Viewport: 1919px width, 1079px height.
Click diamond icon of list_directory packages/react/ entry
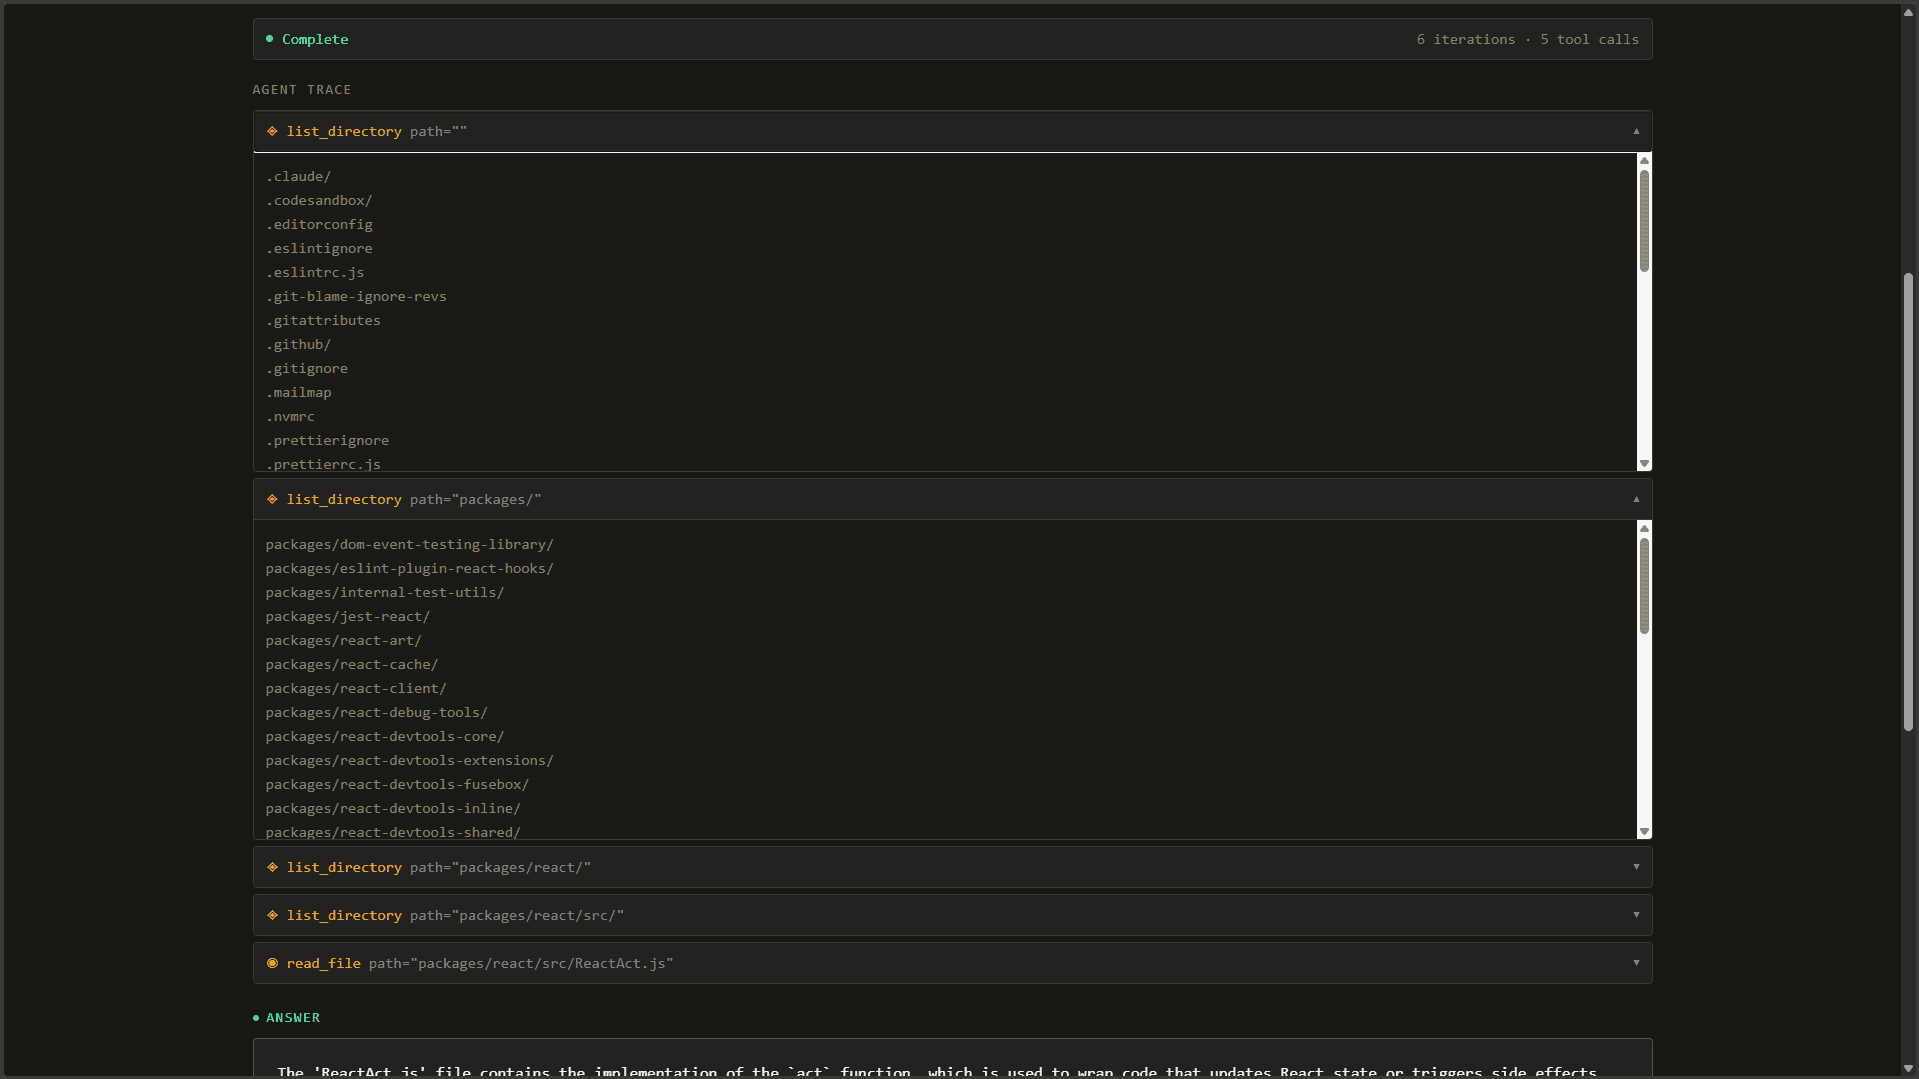[272, 867]
